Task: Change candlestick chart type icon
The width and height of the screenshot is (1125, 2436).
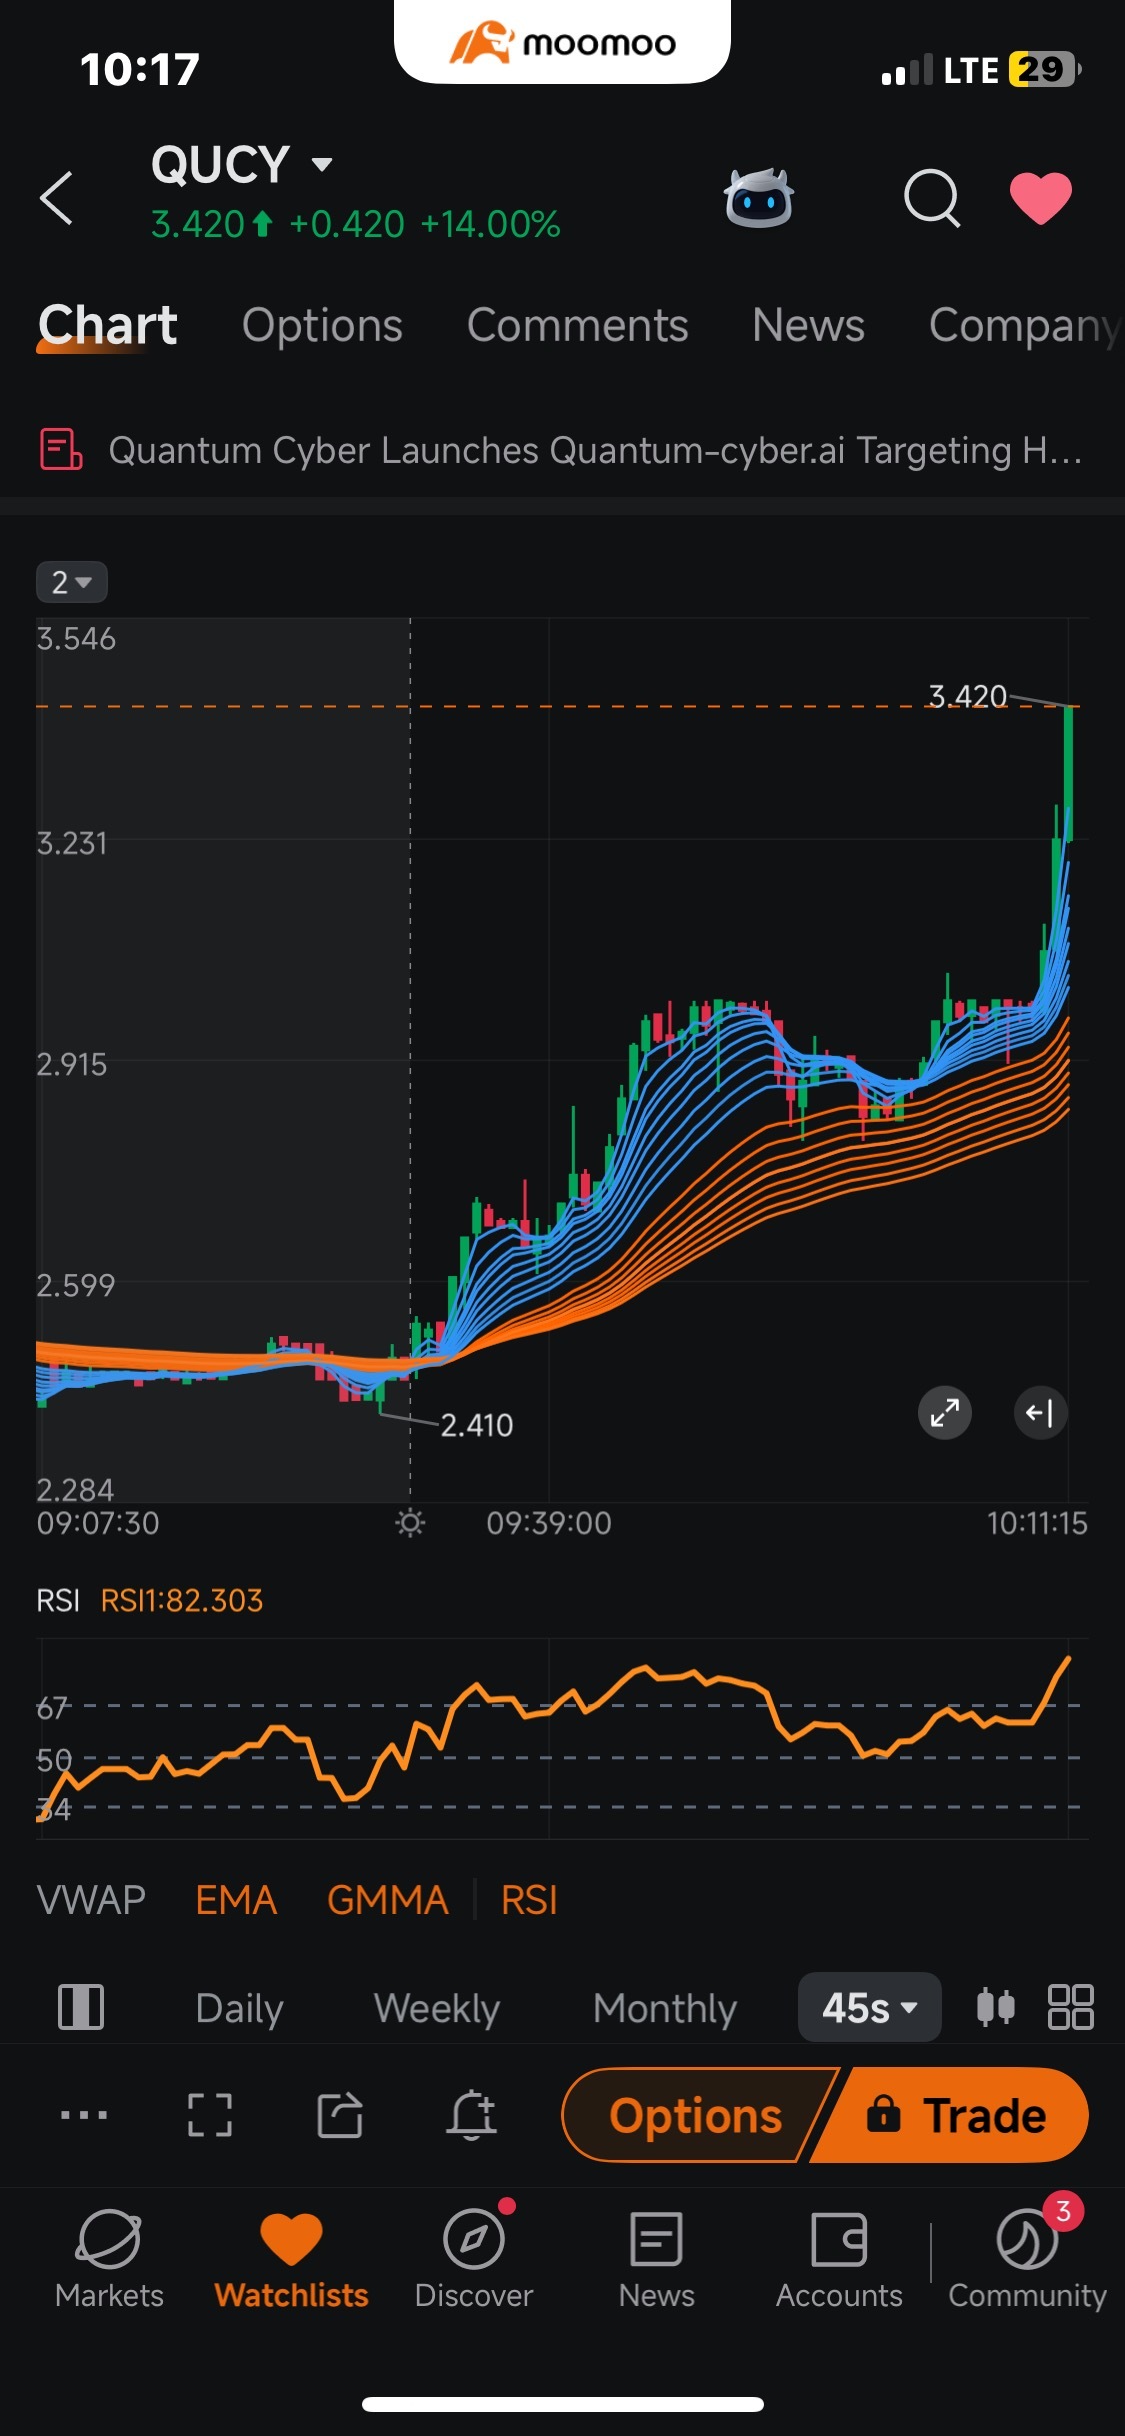Action: point(995,2007)
